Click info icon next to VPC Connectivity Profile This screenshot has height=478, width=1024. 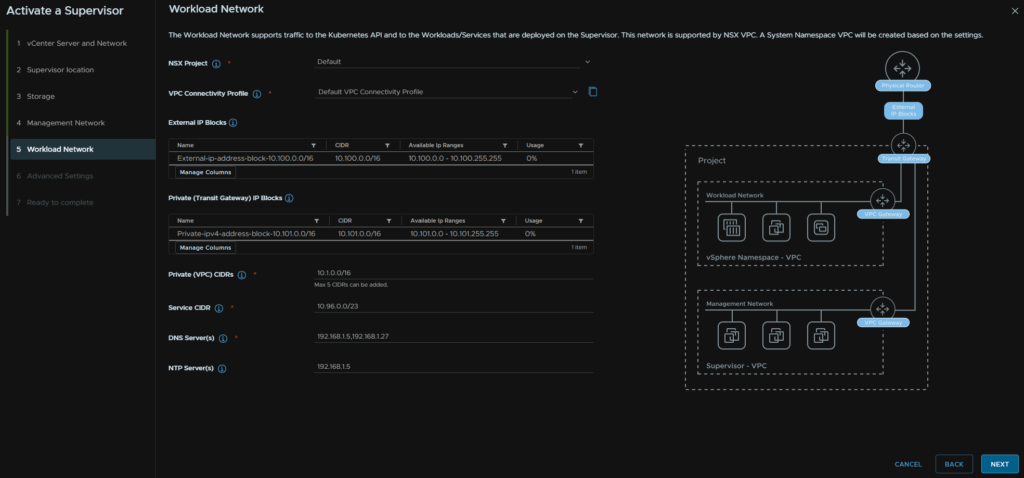point(257,94)
